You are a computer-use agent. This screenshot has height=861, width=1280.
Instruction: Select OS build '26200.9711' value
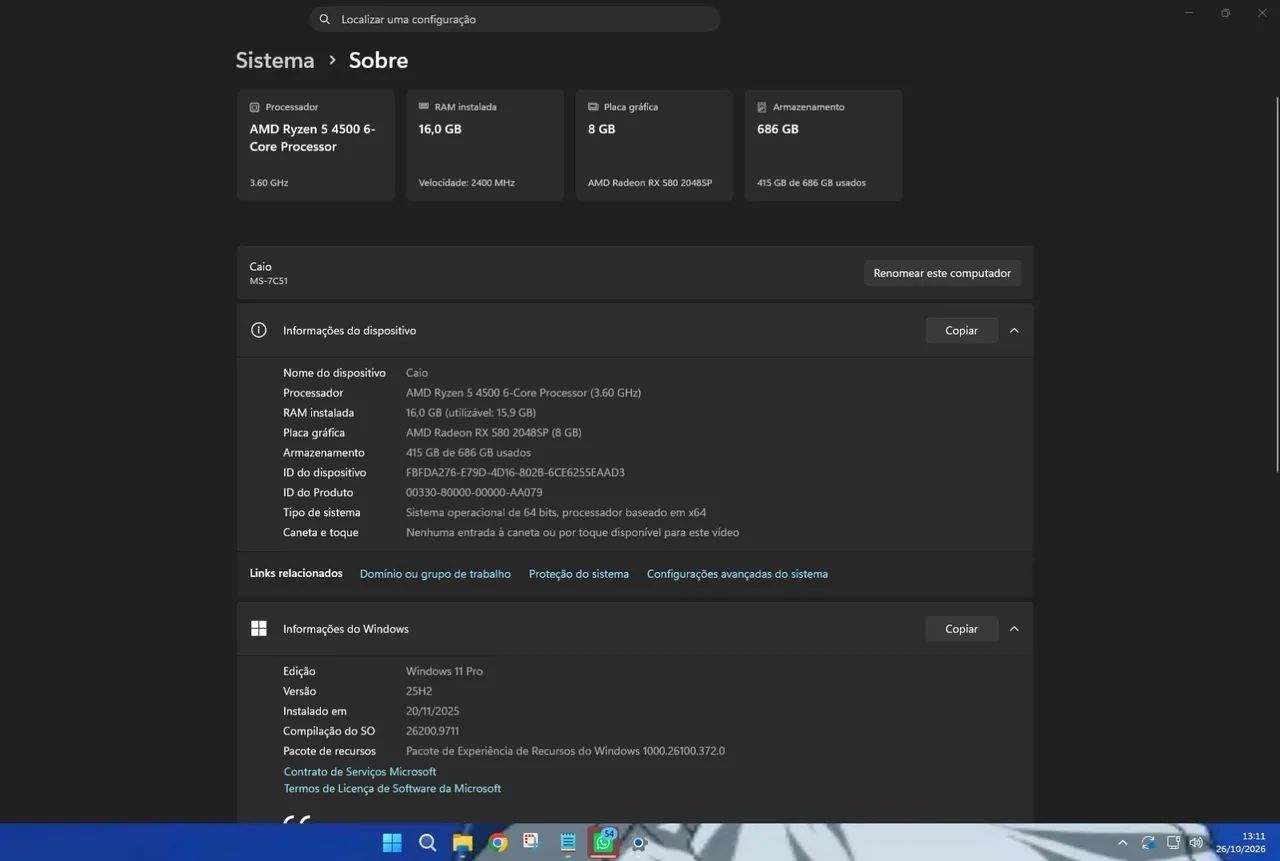(x=432, y=731)
